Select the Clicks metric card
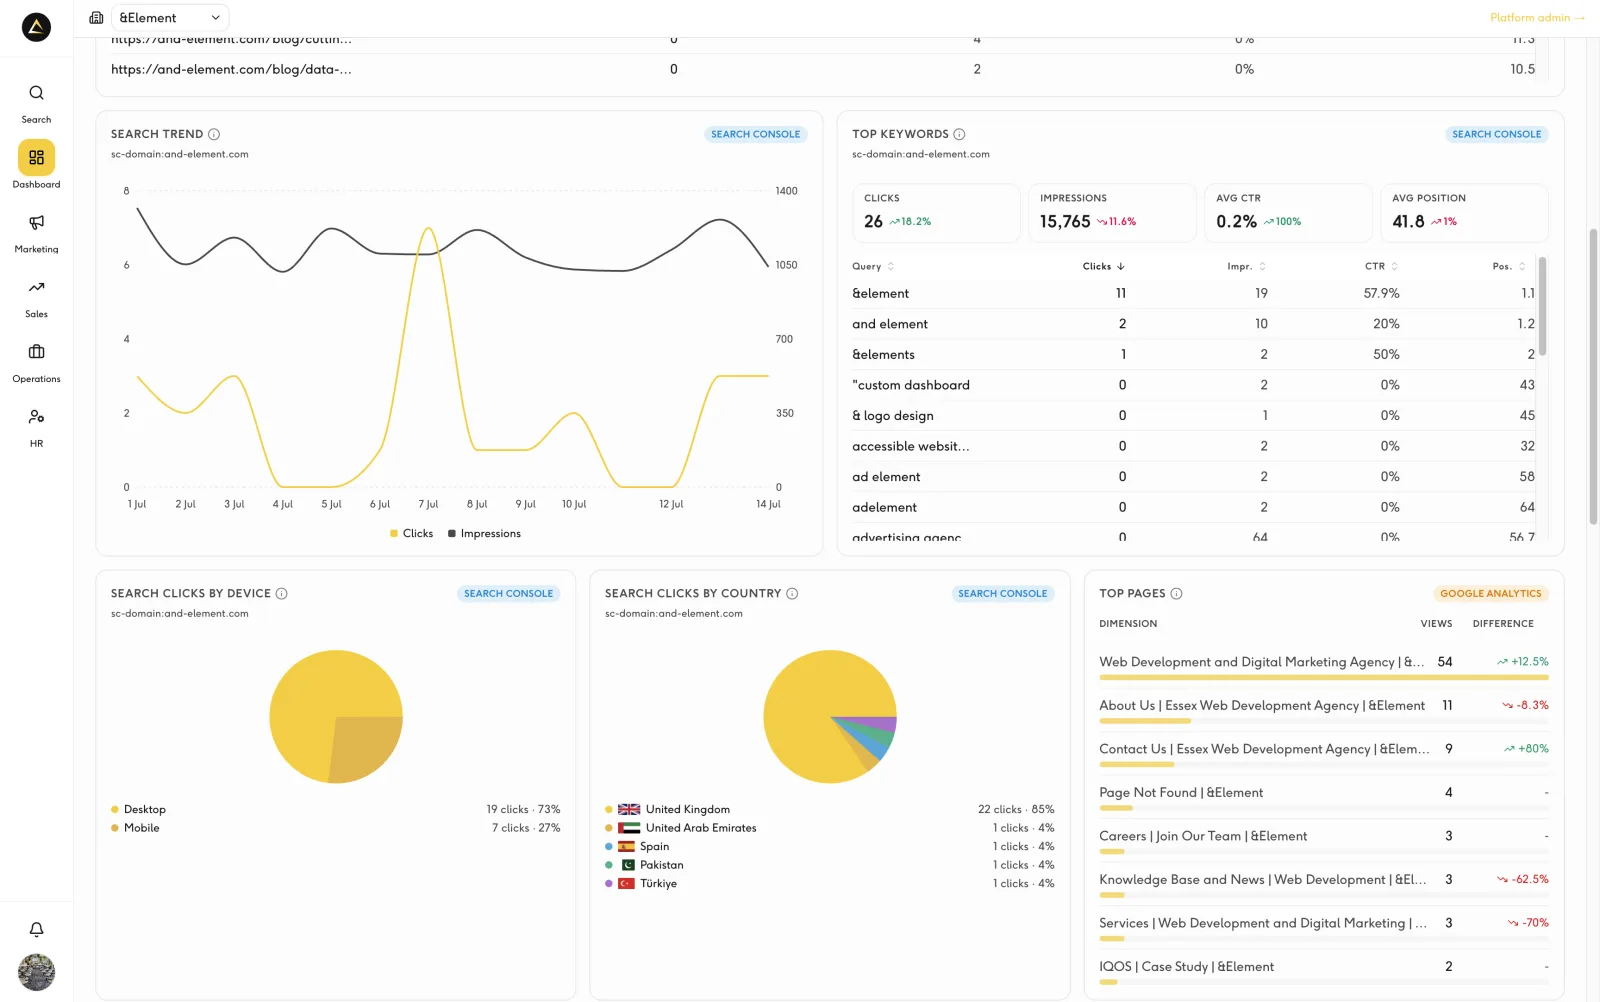The height and width of the screenshot is (1002, 1600). [x=936, y=212]
